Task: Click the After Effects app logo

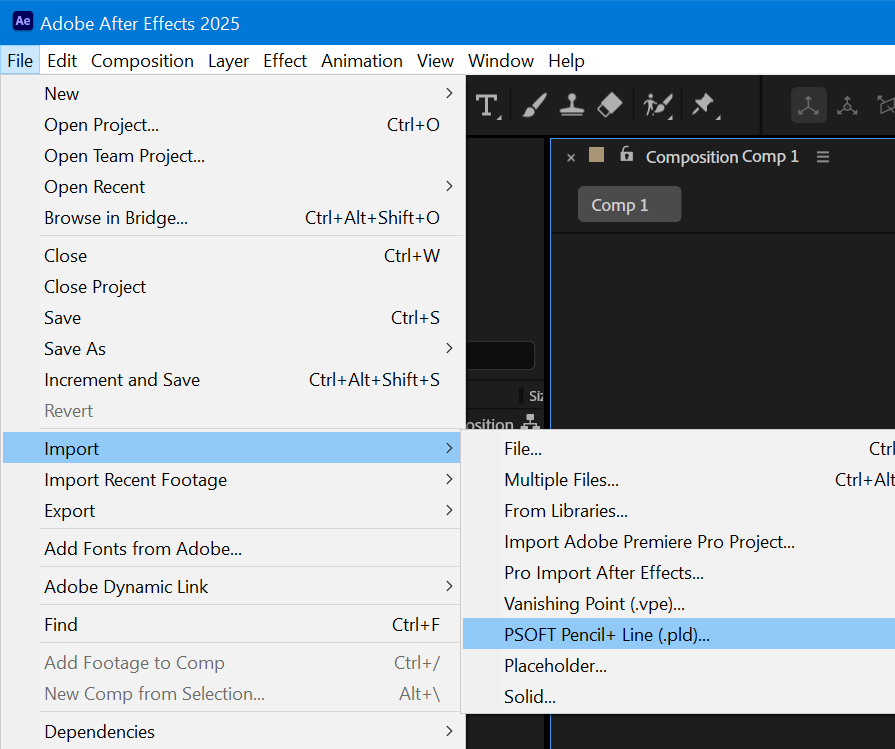Action: click(x=23, y=22)
